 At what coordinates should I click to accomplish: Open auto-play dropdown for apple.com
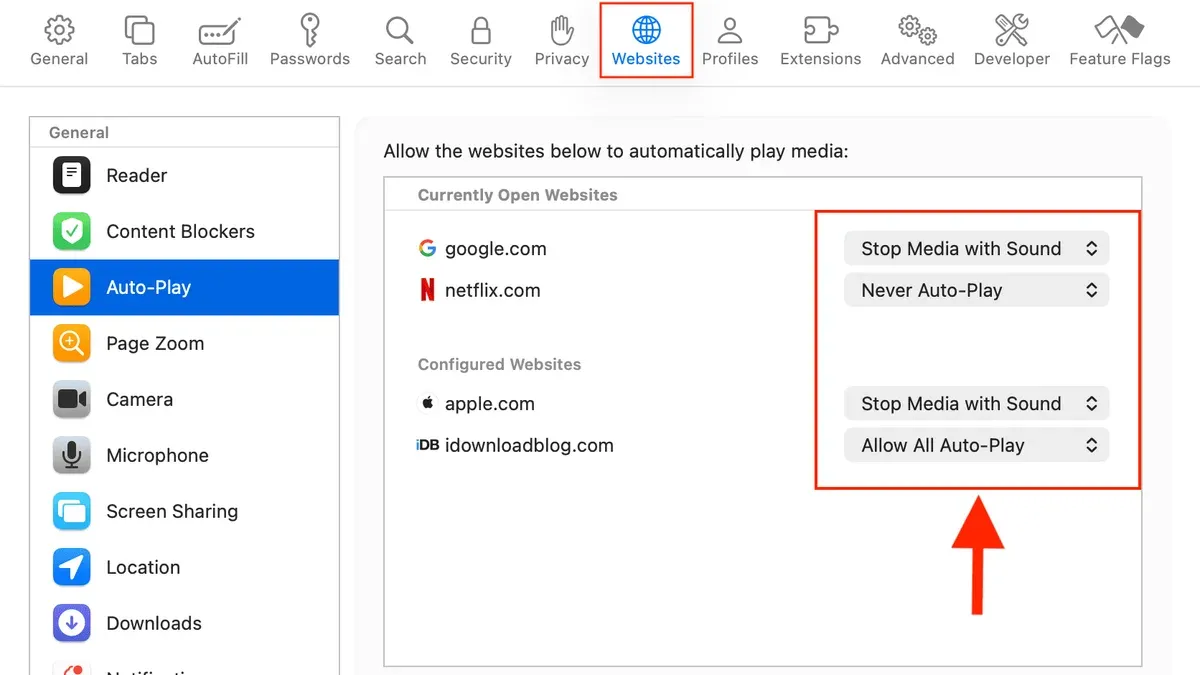coord(977,404)
